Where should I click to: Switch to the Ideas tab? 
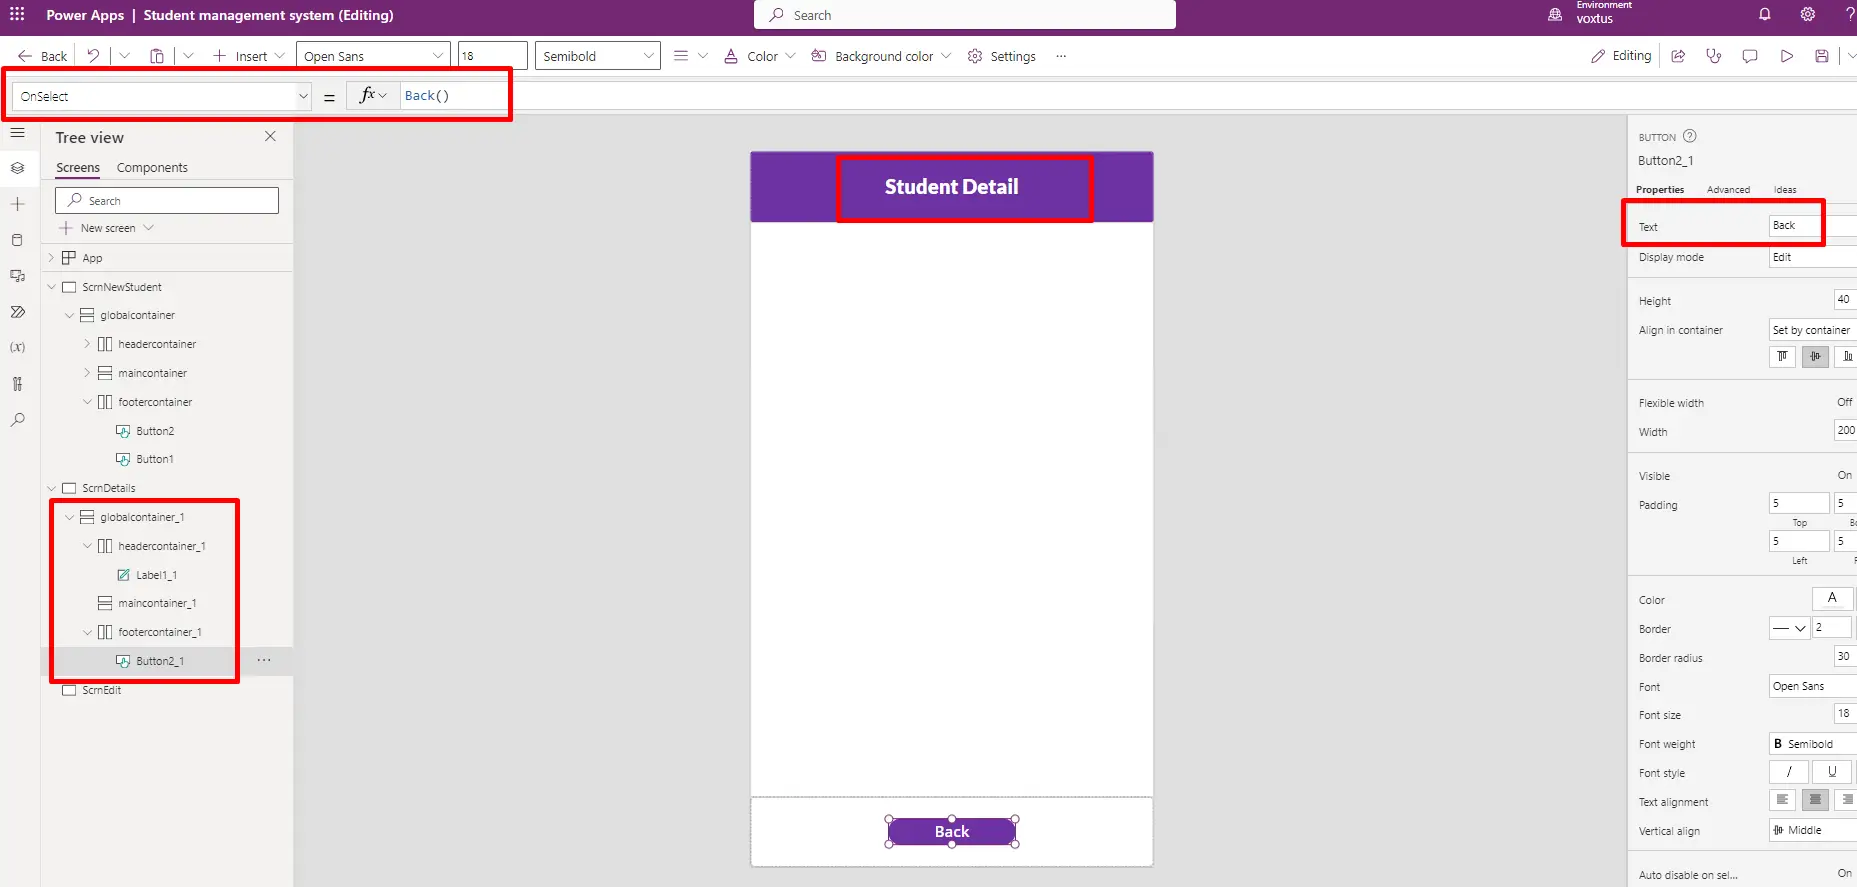point(1785,190)
